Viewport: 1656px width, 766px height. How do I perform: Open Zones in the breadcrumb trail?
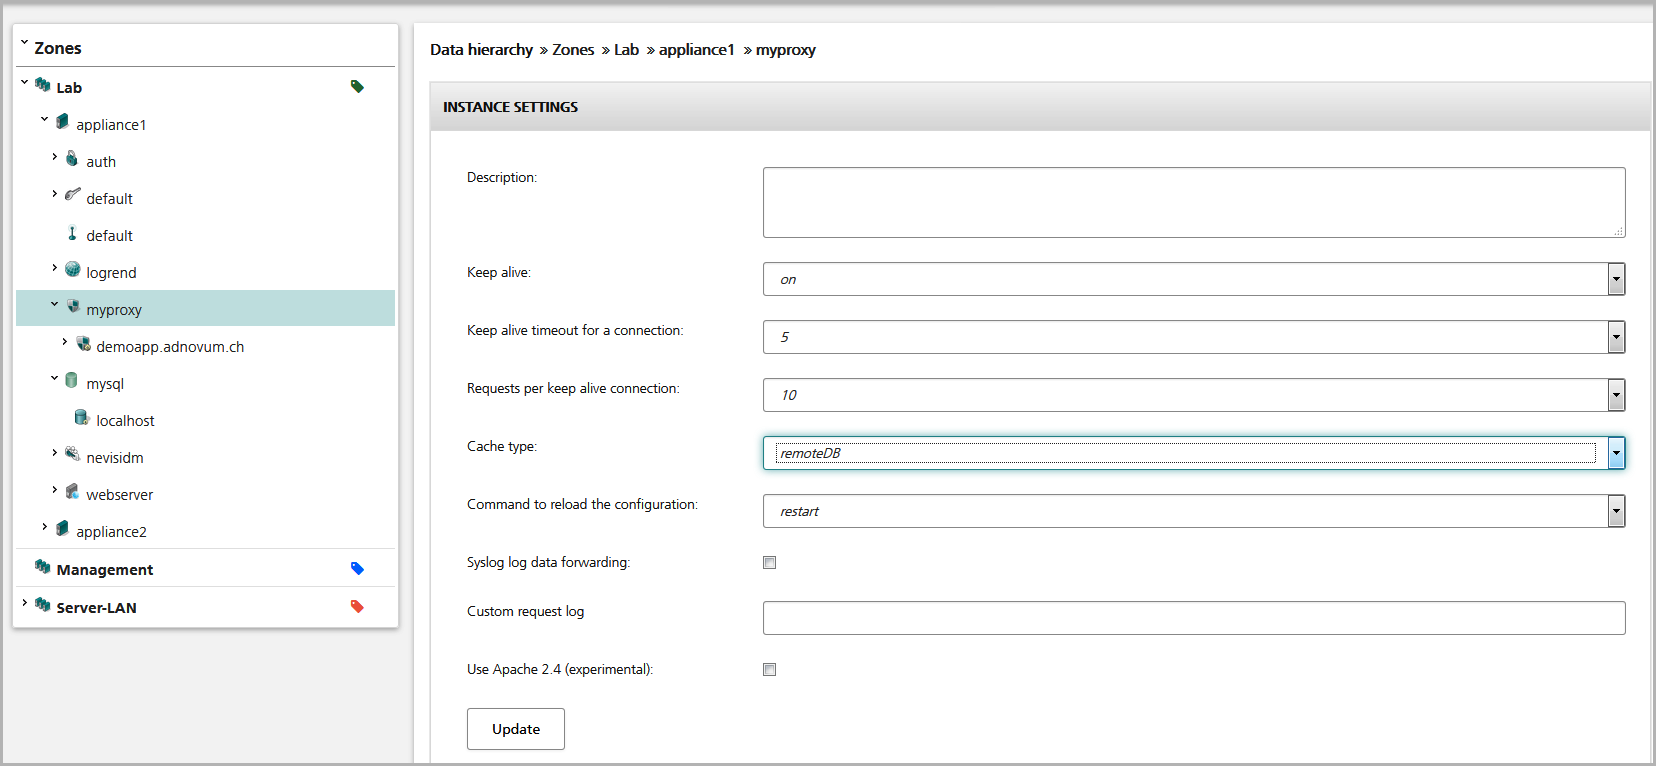click(573, 50)
